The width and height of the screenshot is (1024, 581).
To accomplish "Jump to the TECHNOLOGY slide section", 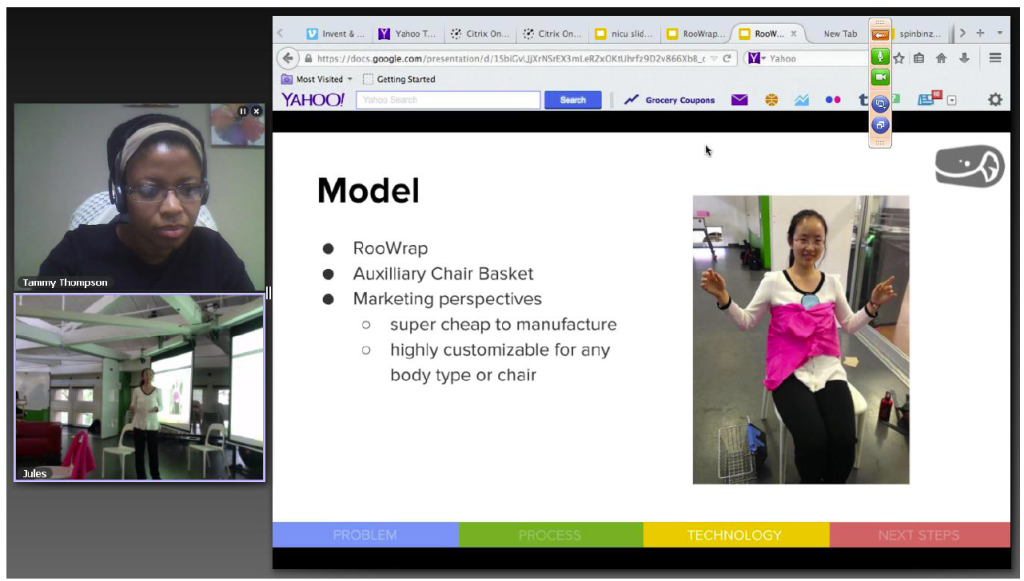I will (736, 535).
